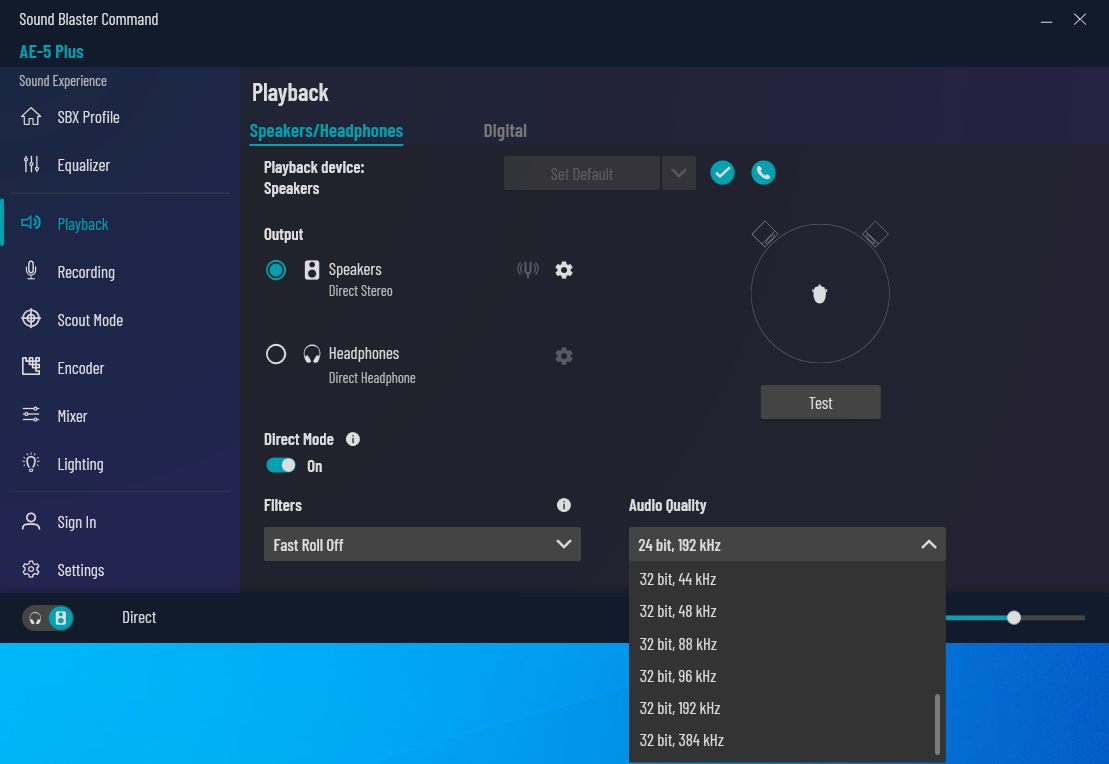This screenshot has height=764, width=1109.
Task: Click the speaker box icon next to Speakers
Action: point(312,270)
